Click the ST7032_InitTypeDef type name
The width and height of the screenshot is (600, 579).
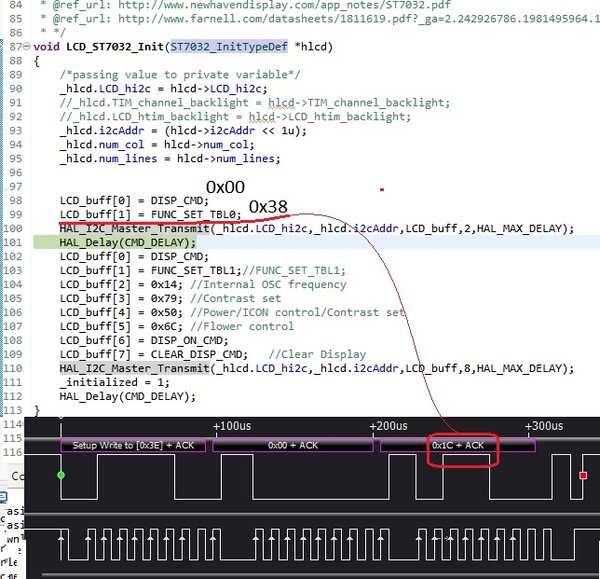click(229, 47)
